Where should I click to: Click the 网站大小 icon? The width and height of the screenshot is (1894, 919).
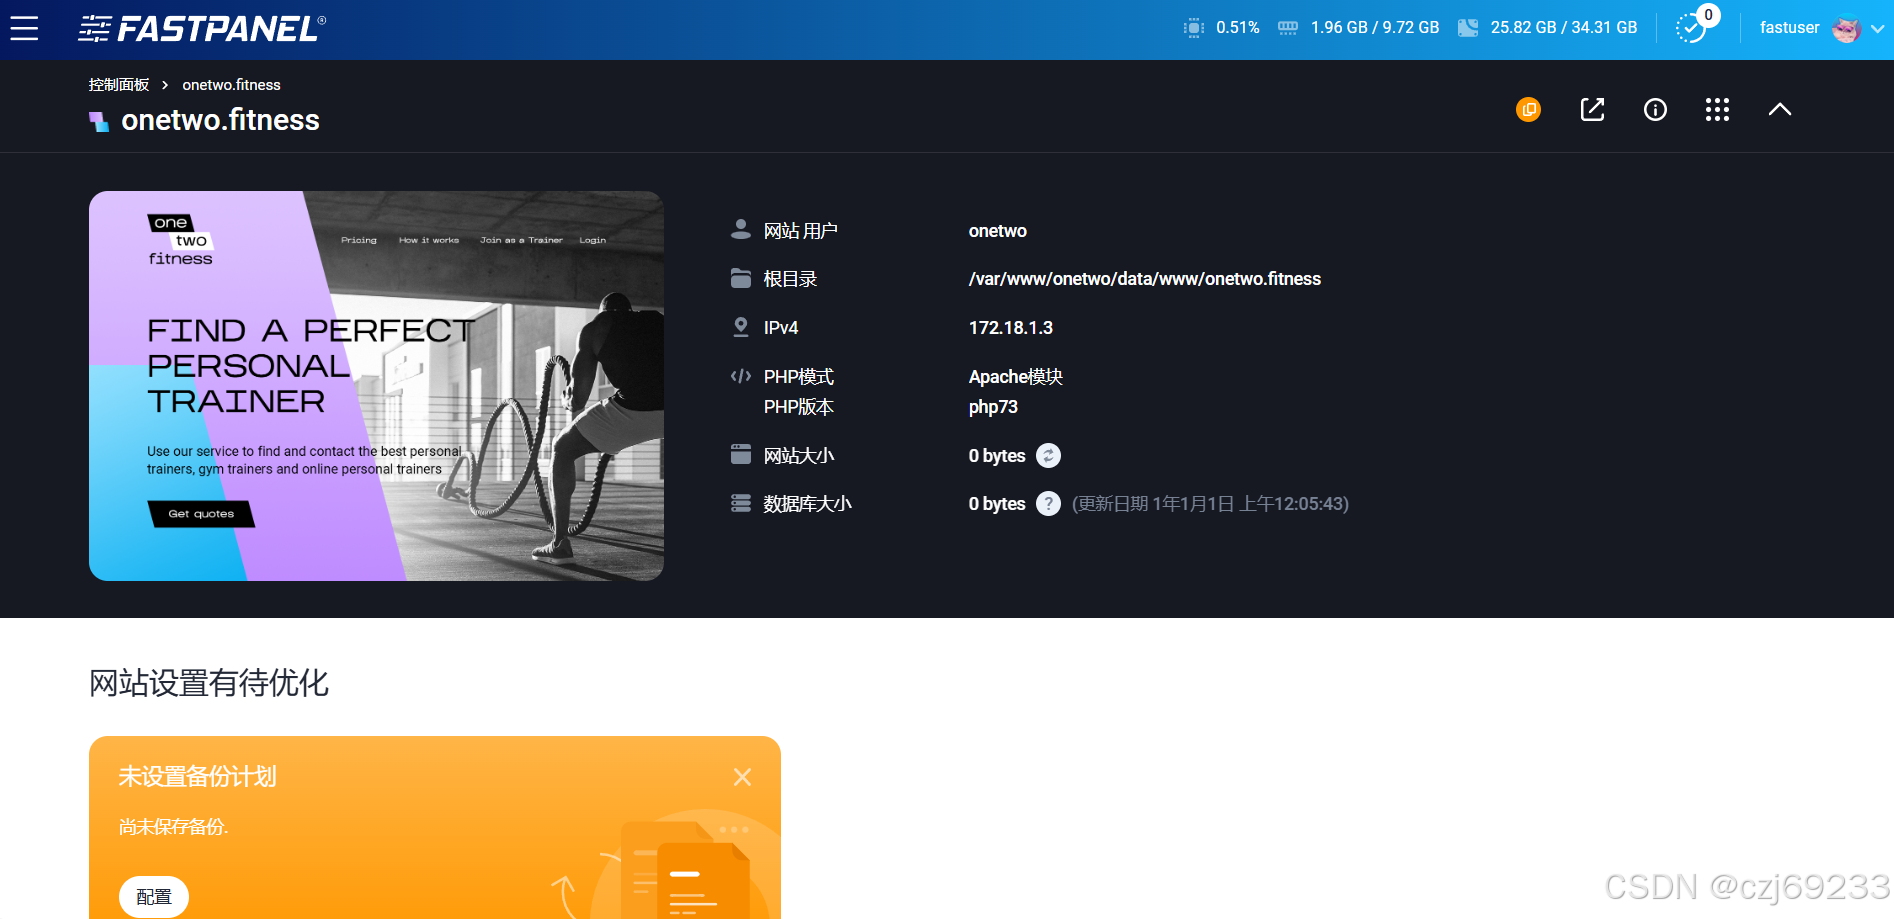(x=741, y=455)
